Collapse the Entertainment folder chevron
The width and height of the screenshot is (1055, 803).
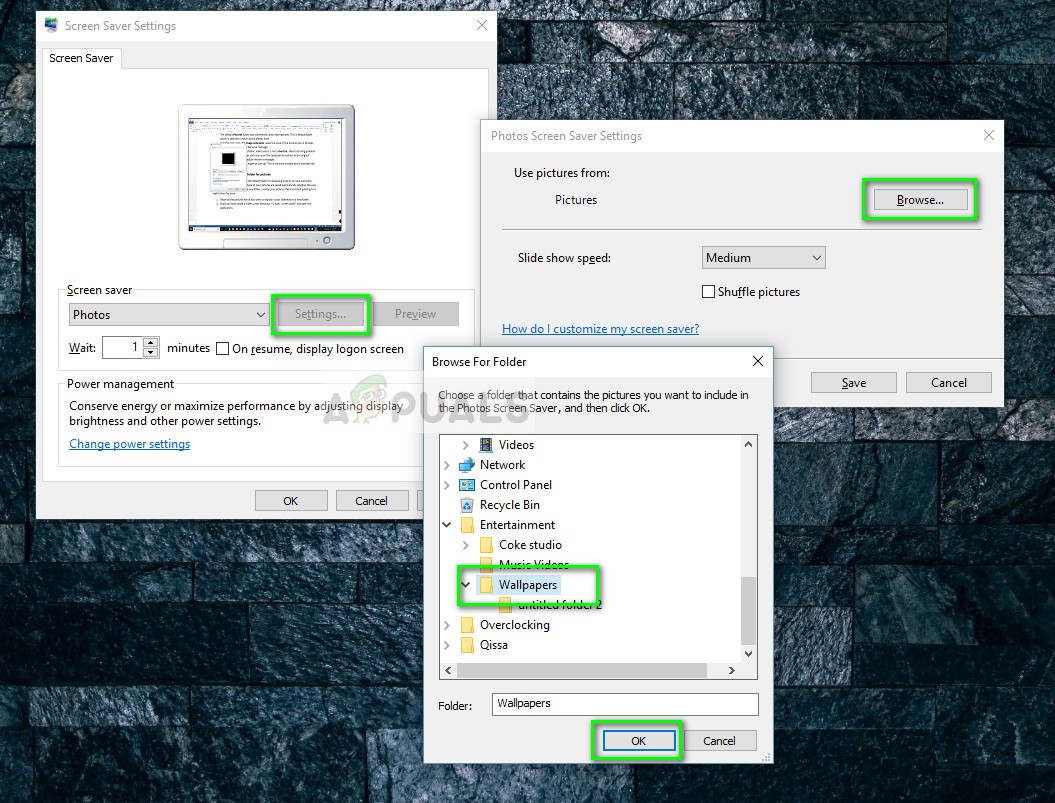pos(447,524)
